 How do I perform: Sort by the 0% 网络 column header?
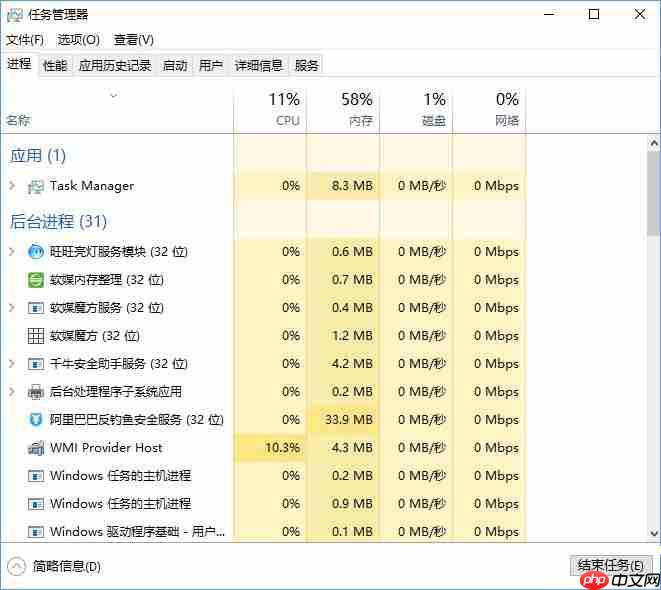[489, 109]
